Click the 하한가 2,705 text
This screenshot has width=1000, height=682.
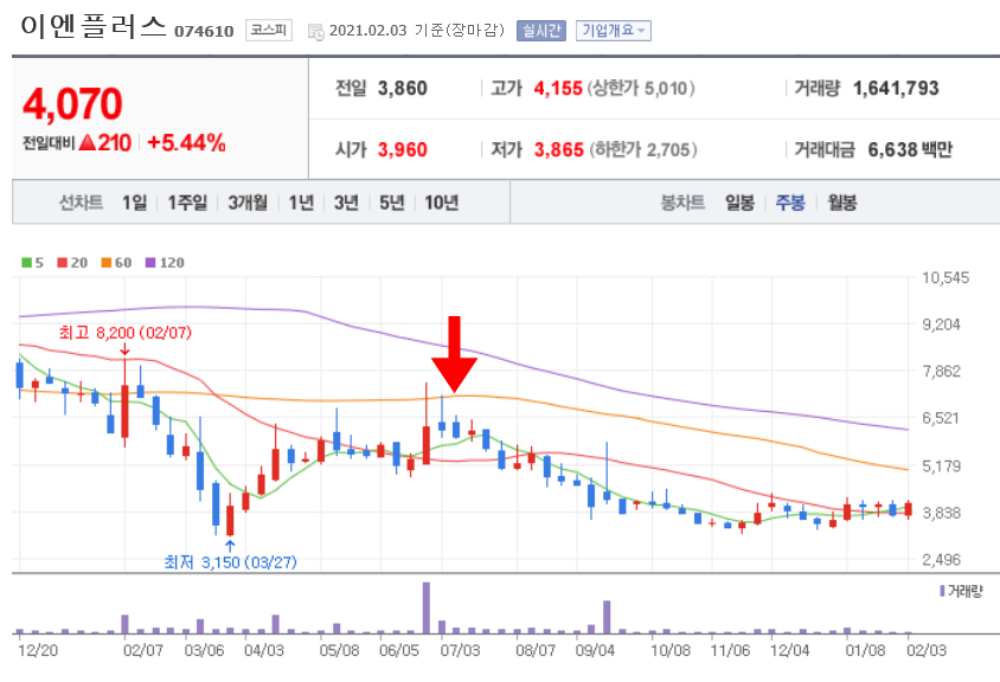tap(643, 150)
